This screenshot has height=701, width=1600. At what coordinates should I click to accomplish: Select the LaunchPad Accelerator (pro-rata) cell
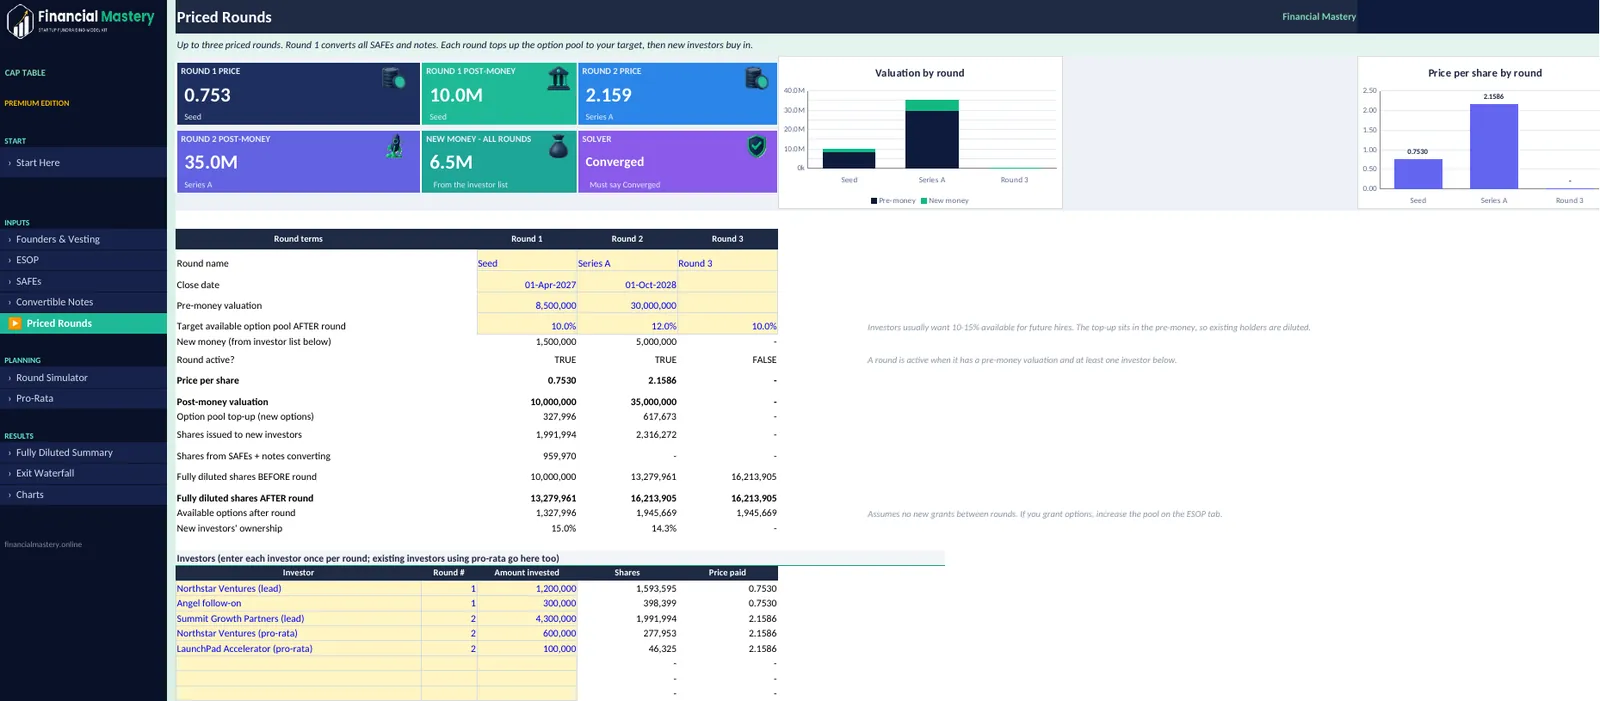298,649
